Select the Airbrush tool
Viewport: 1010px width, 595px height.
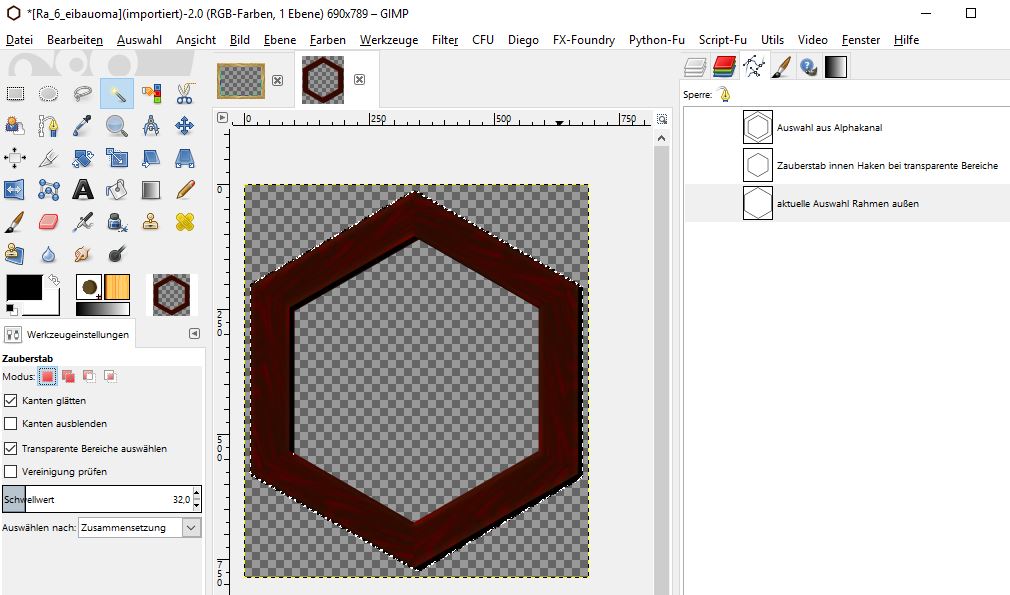(x=83, y=222)
